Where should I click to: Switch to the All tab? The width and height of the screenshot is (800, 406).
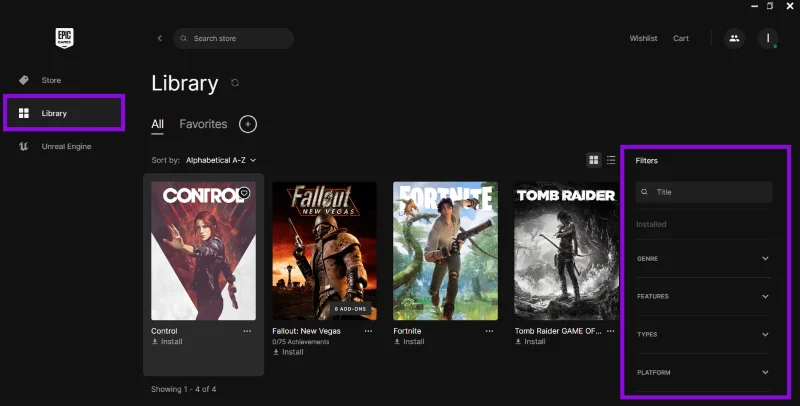[157, 124]
